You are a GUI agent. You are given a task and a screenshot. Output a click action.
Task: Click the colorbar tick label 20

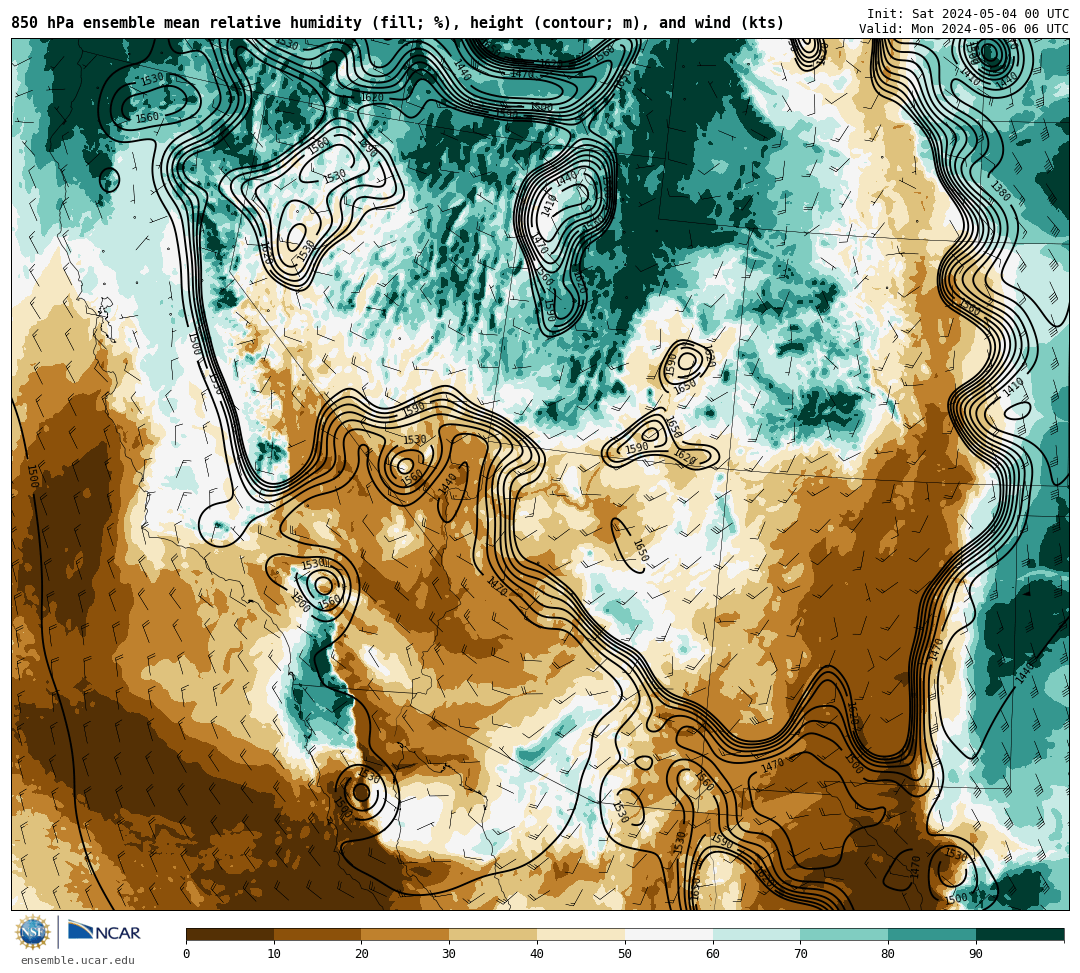[362, 954]
